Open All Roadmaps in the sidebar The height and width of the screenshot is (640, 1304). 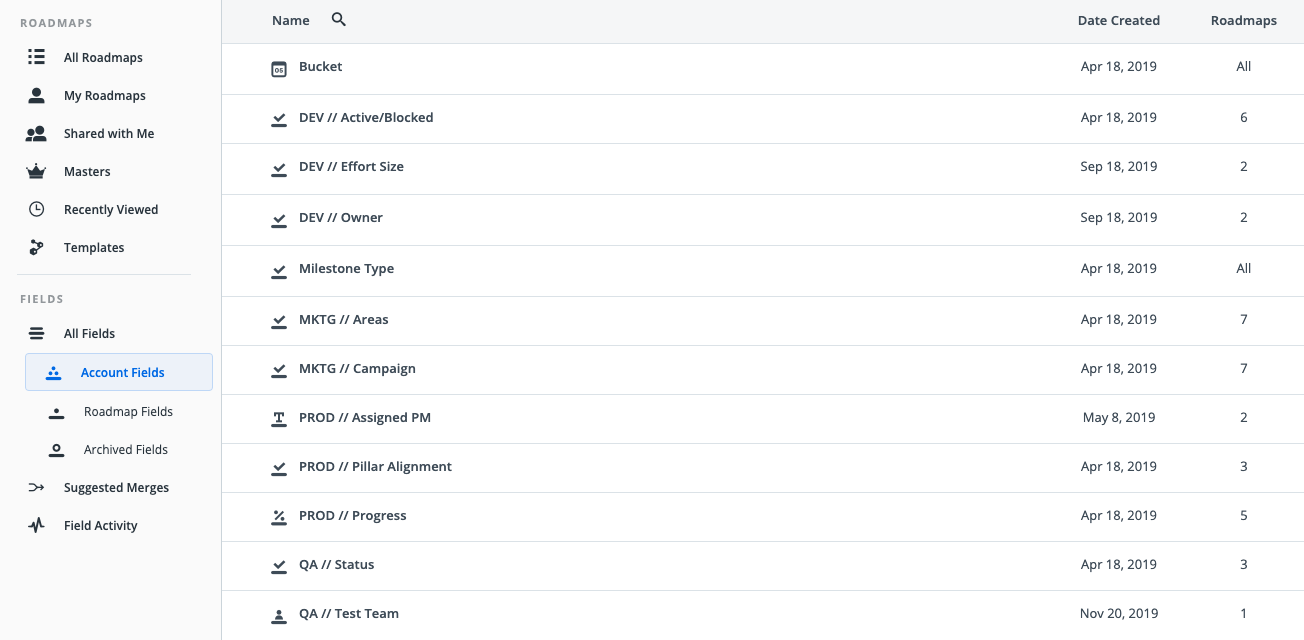[104, 57]
